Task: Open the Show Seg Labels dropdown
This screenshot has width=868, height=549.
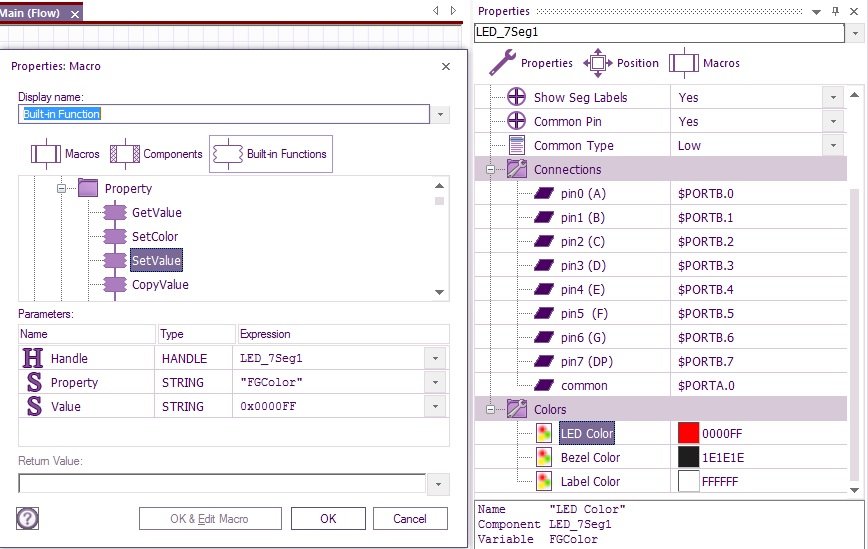Action: point(831,97)
